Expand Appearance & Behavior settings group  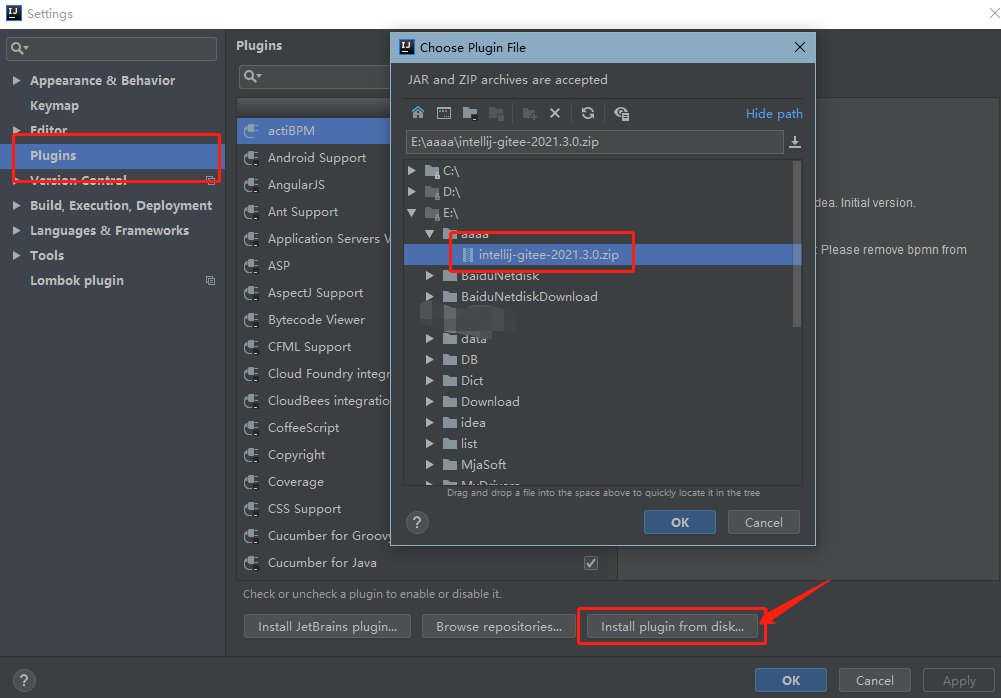pos(16,80)
